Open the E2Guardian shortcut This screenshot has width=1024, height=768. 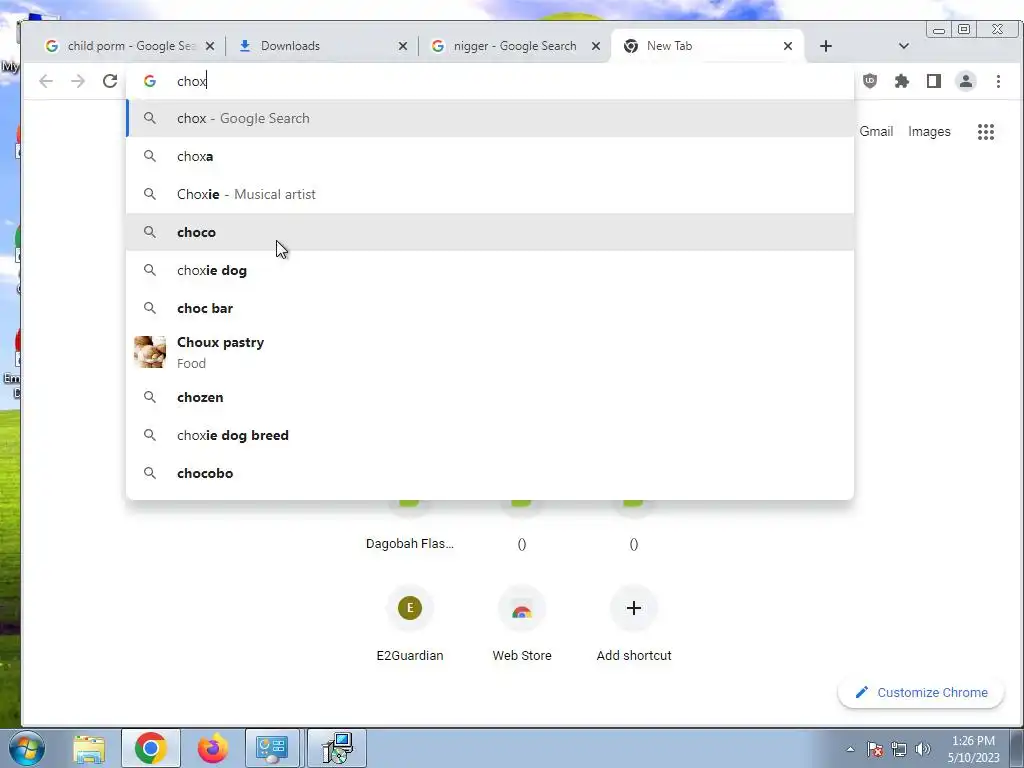pos(409,624)
